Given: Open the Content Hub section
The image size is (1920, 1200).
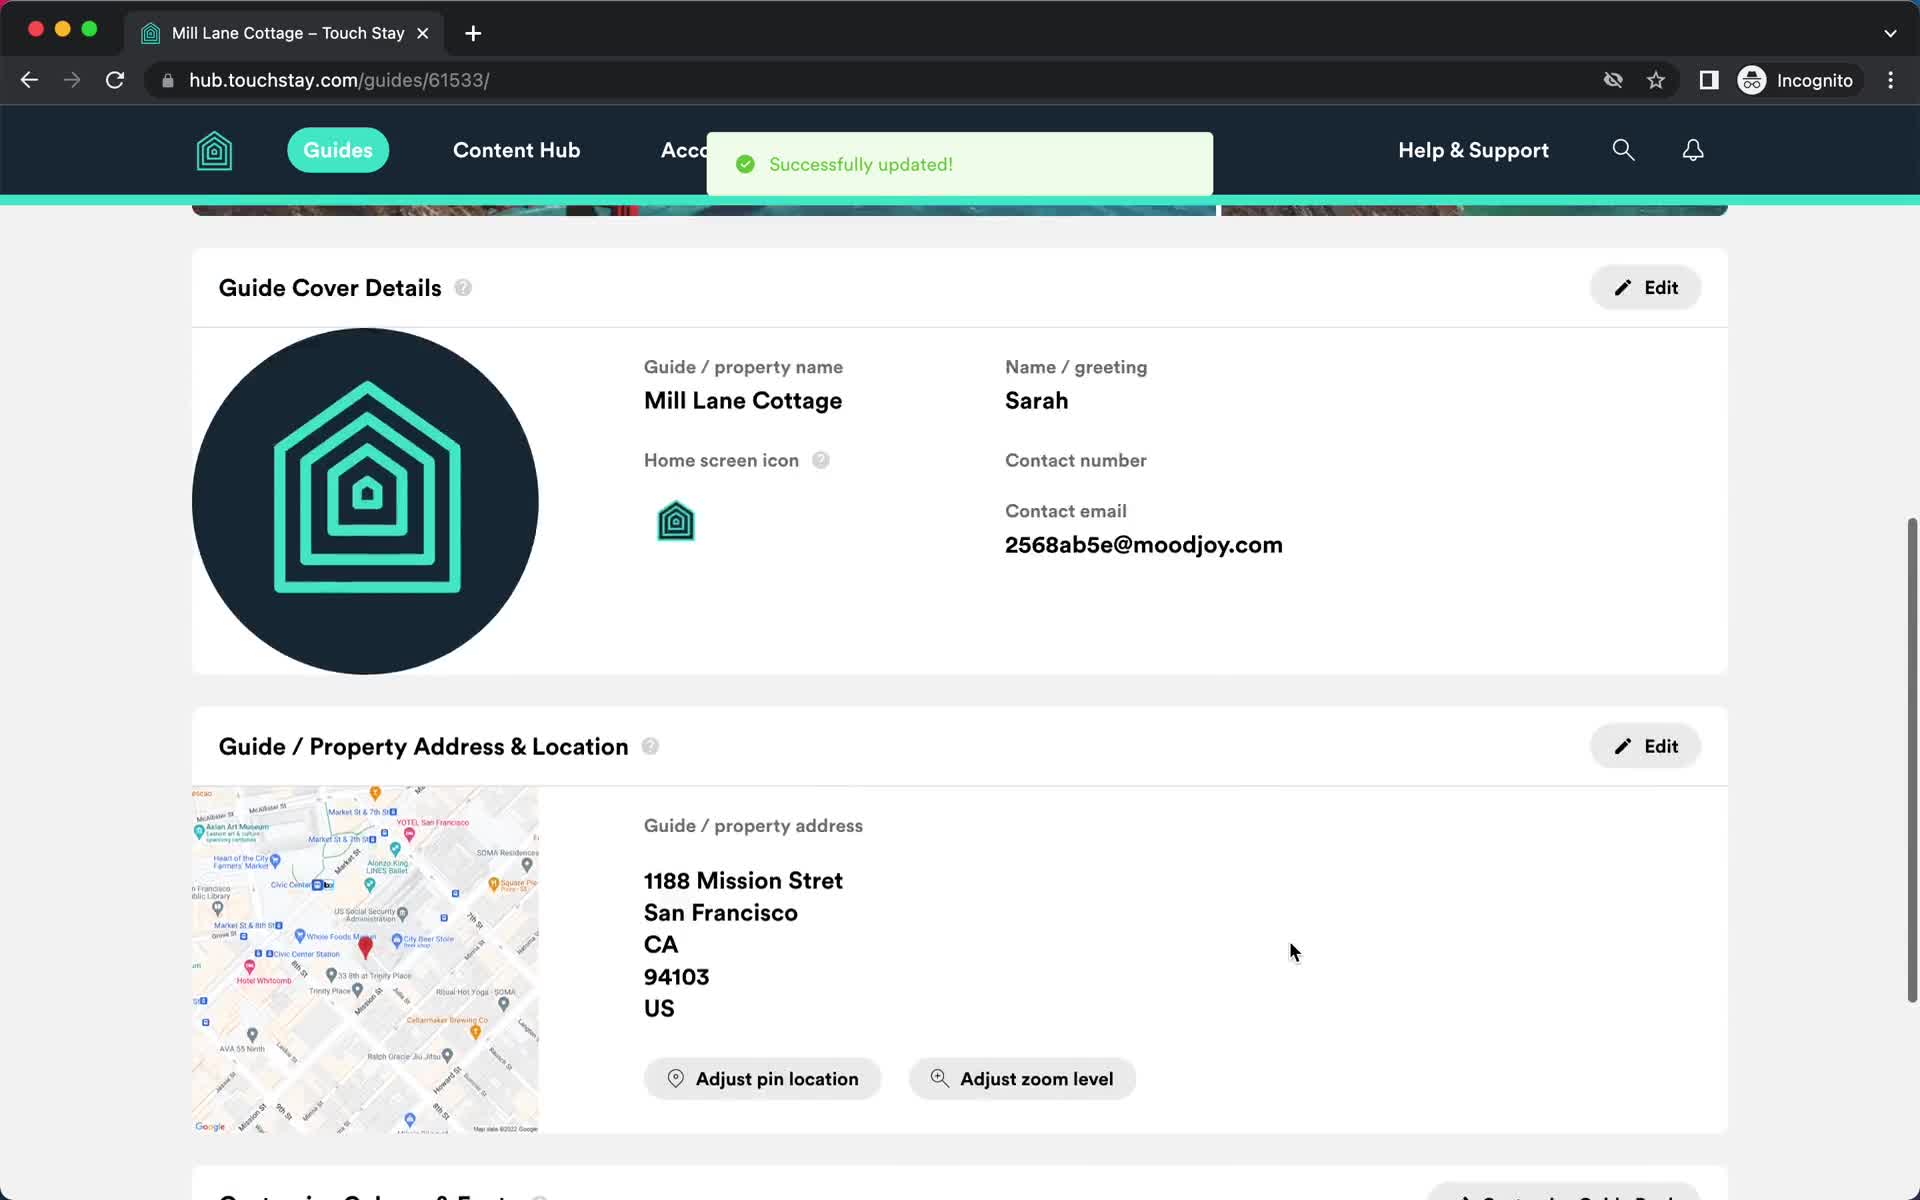Looking at the screenshot, I should click(516, 149).
